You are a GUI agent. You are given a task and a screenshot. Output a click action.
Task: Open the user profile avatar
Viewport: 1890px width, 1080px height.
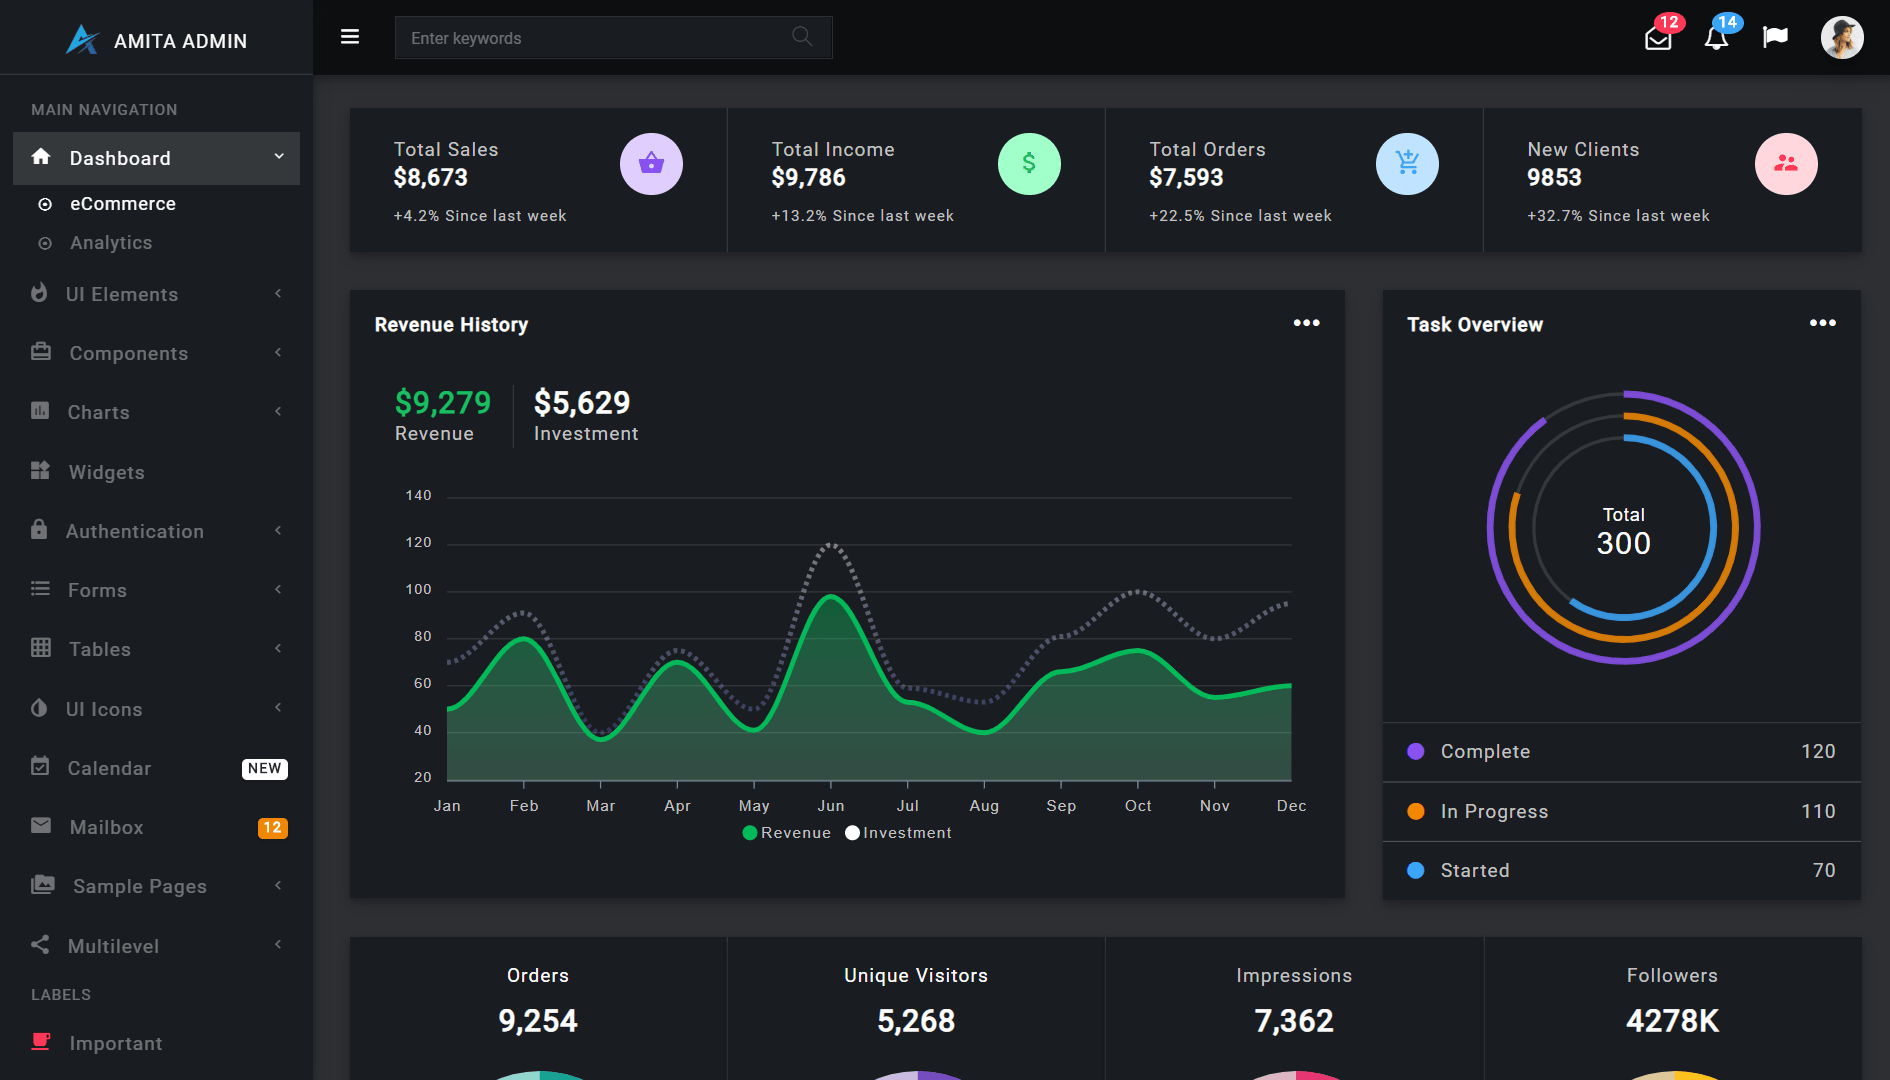point(1842,38)
